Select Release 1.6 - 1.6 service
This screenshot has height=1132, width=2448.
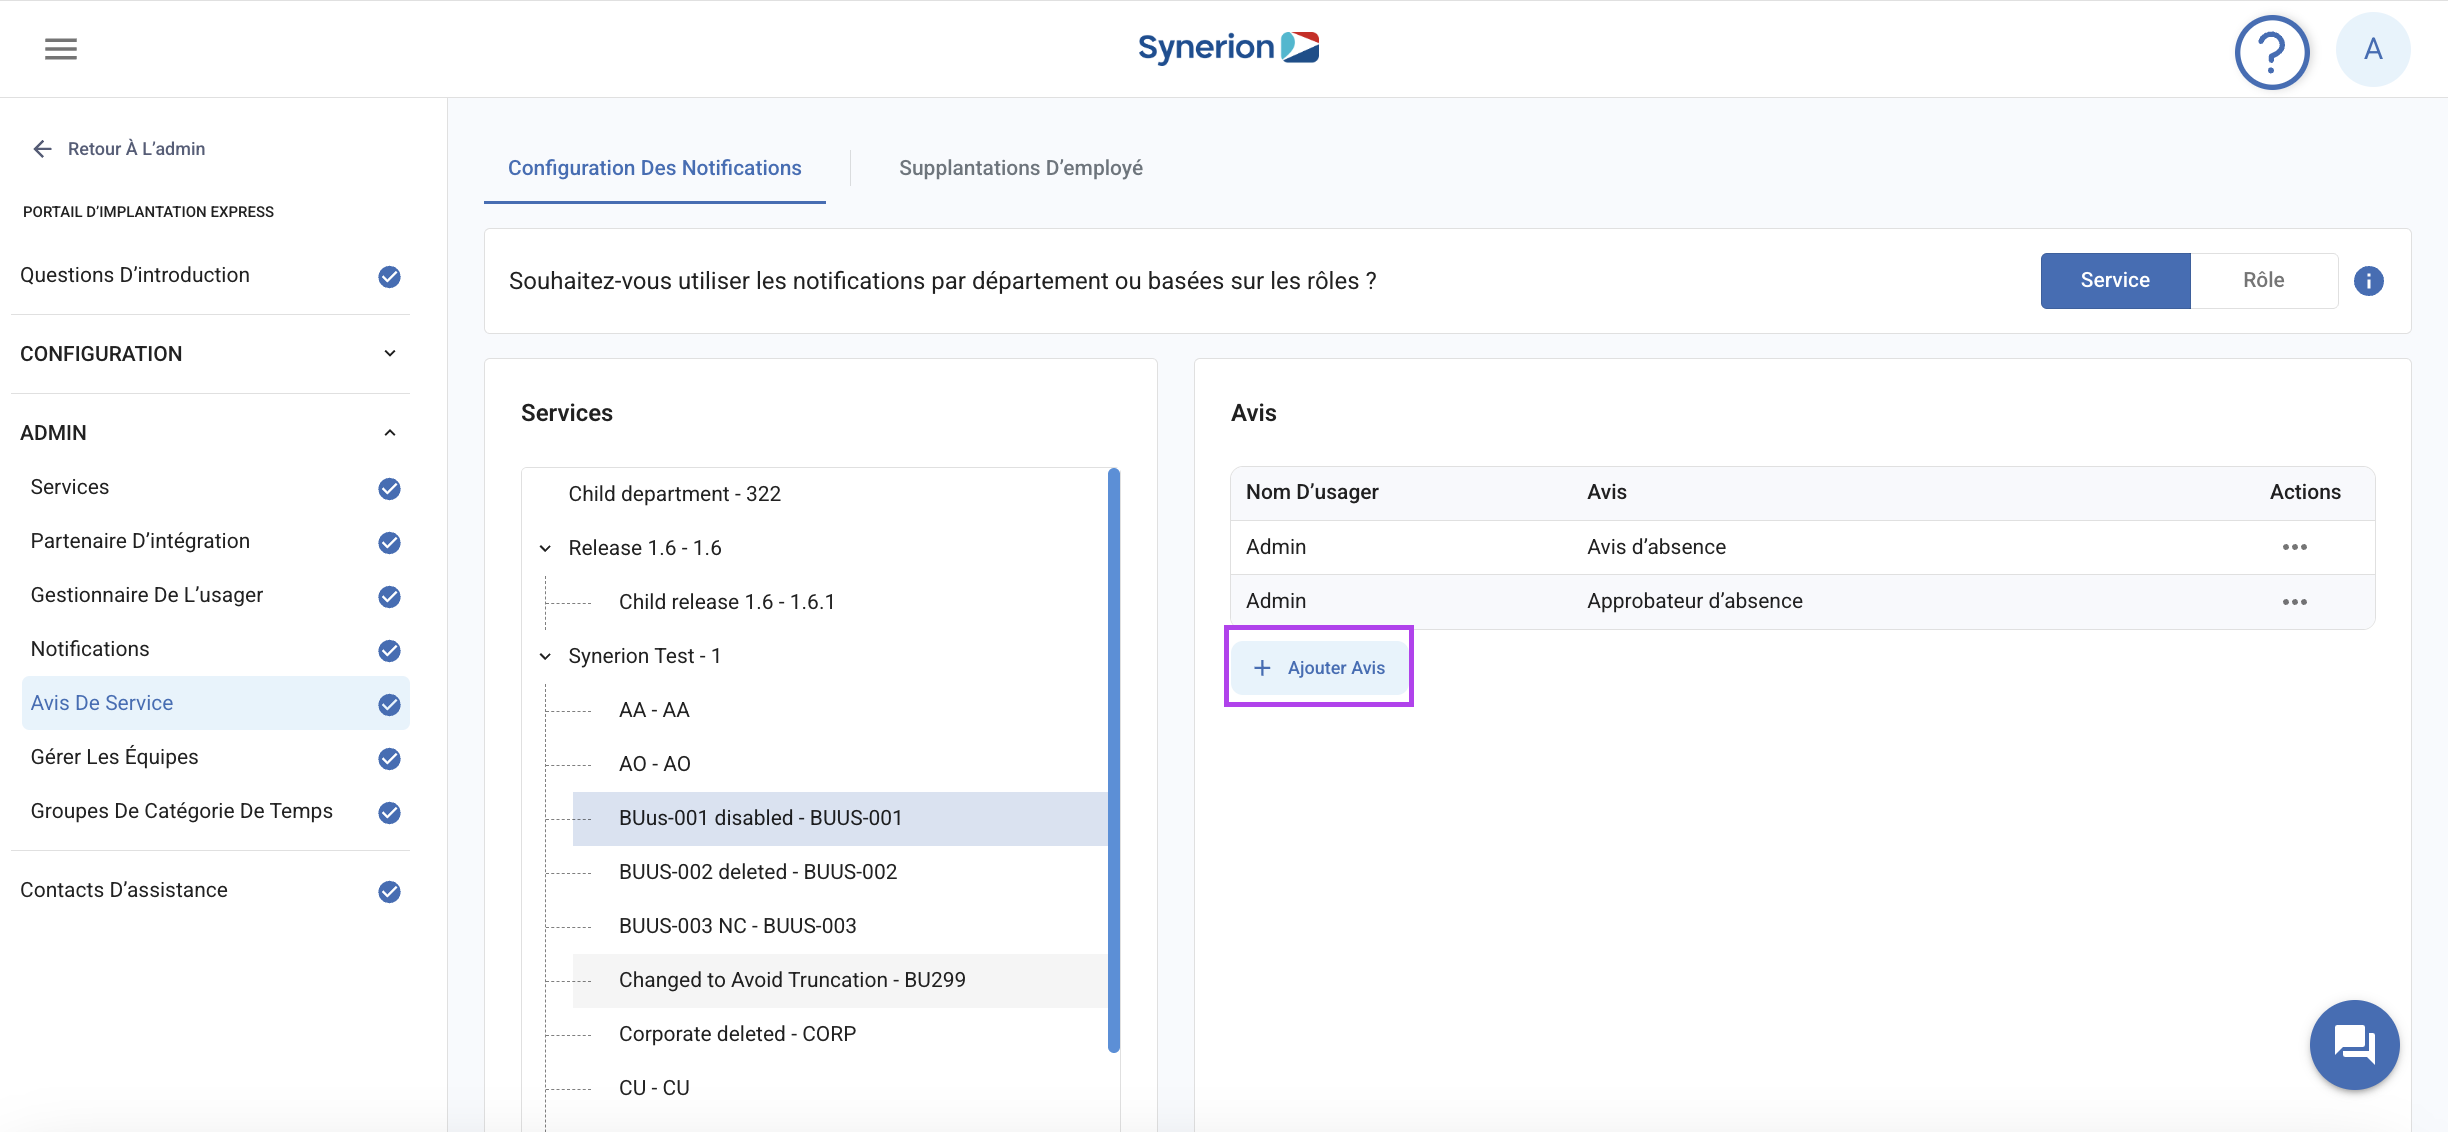(644, 548)
